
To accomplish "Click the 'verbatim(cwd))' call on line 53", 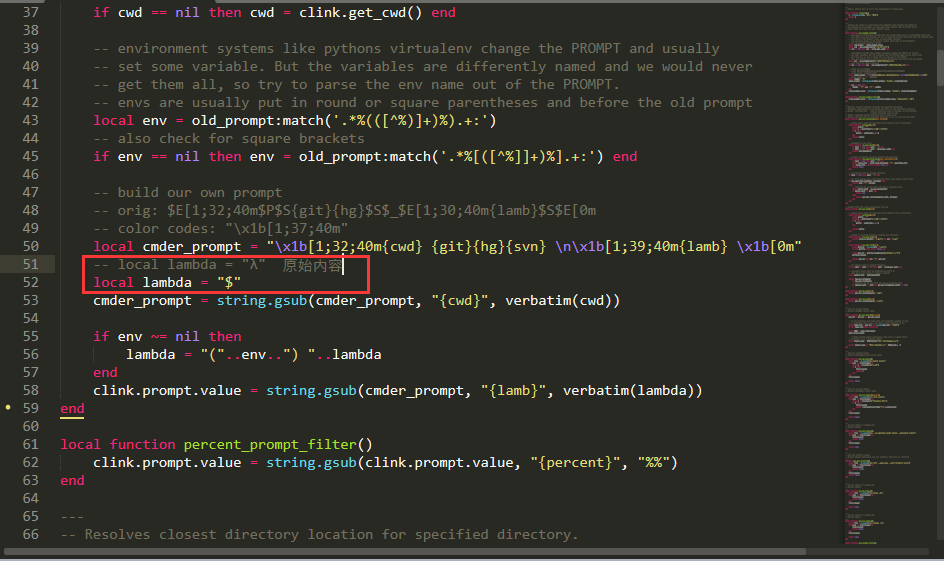I will click(562, 300).
